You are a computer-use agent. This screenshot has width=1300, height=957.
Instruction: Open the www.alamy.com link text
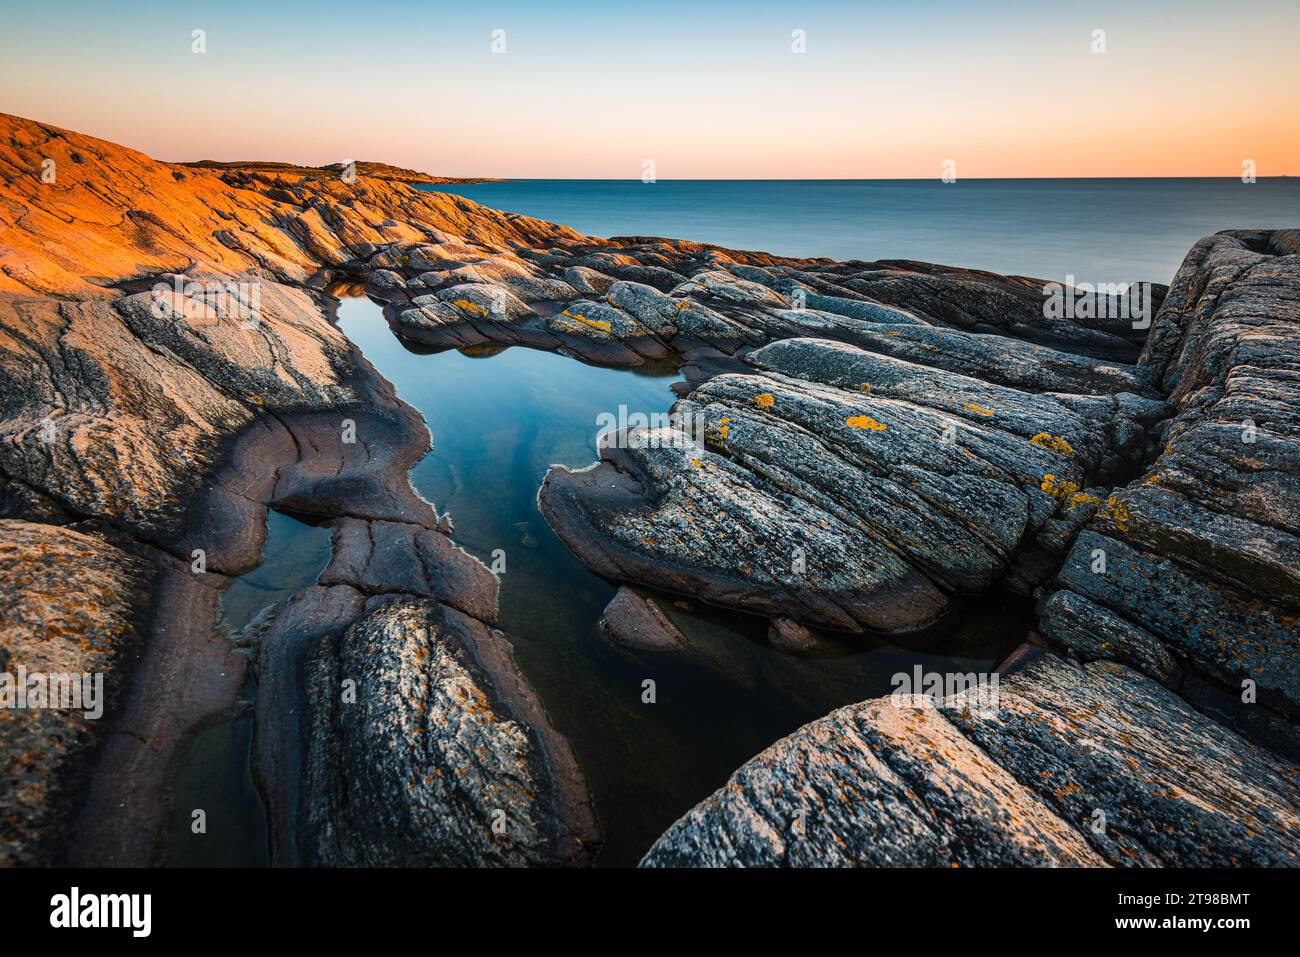(x=1183, y=923)
